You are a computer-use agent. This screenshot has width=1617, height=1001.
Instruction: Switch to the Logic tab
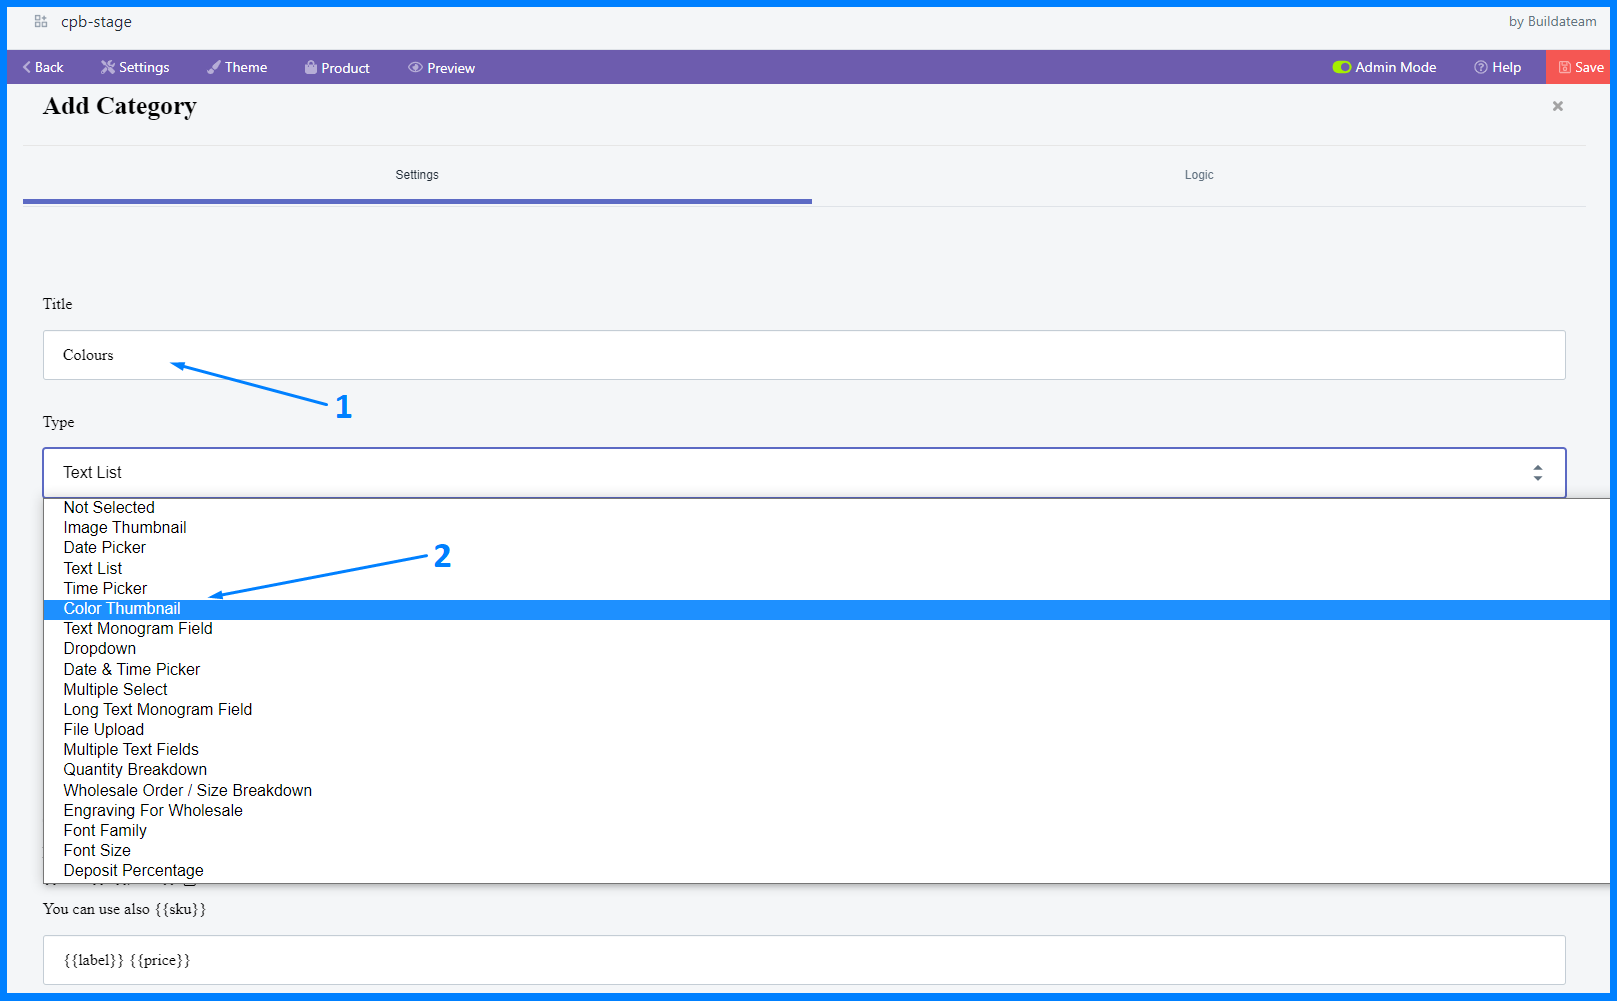coord(1199,175)
